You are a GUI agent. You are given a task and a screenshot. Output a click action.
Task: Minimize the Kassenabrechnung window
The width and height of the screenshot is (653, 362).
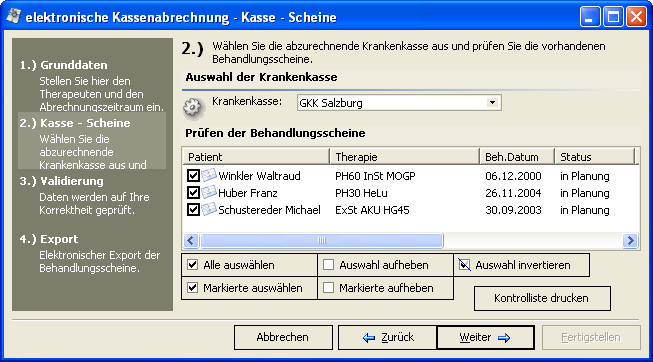tap(590, 17)
